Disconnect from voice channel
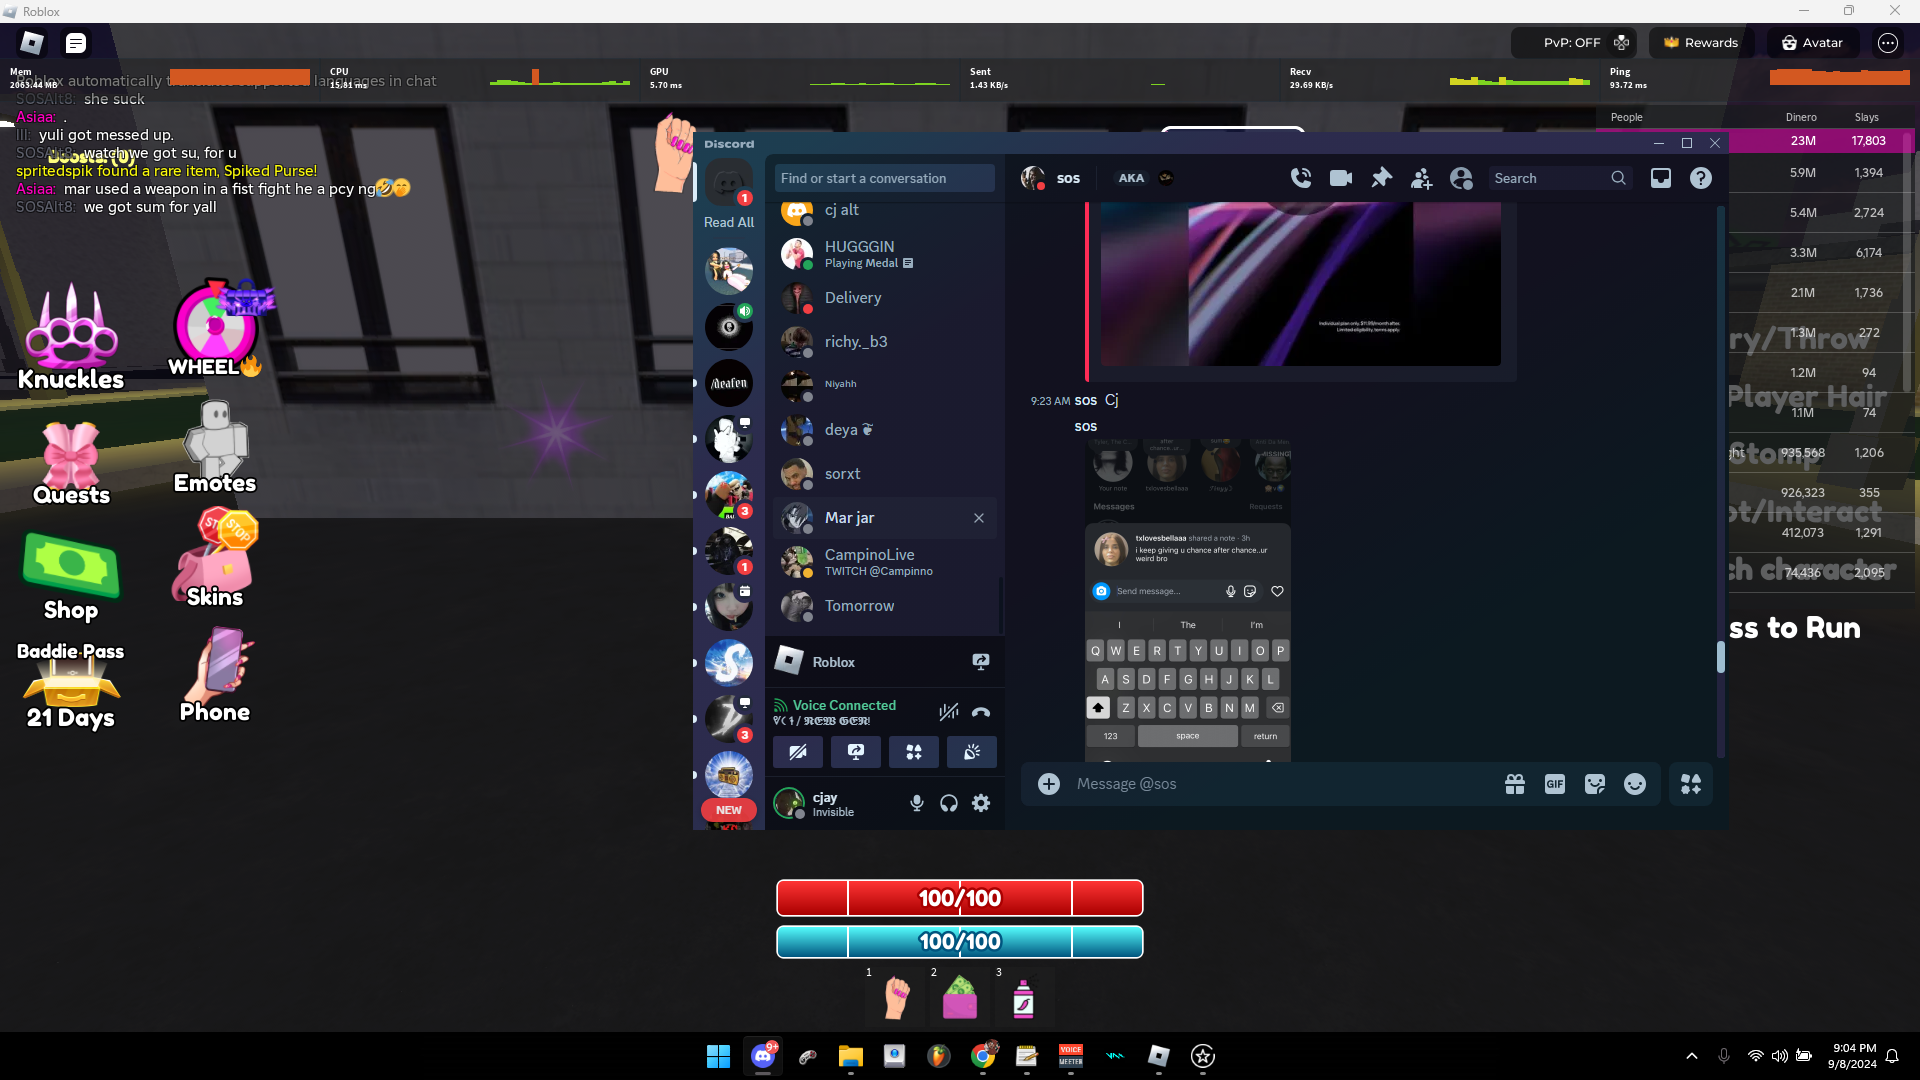The height and width of the screenshot is (1080, 1920). coord(981,712)
